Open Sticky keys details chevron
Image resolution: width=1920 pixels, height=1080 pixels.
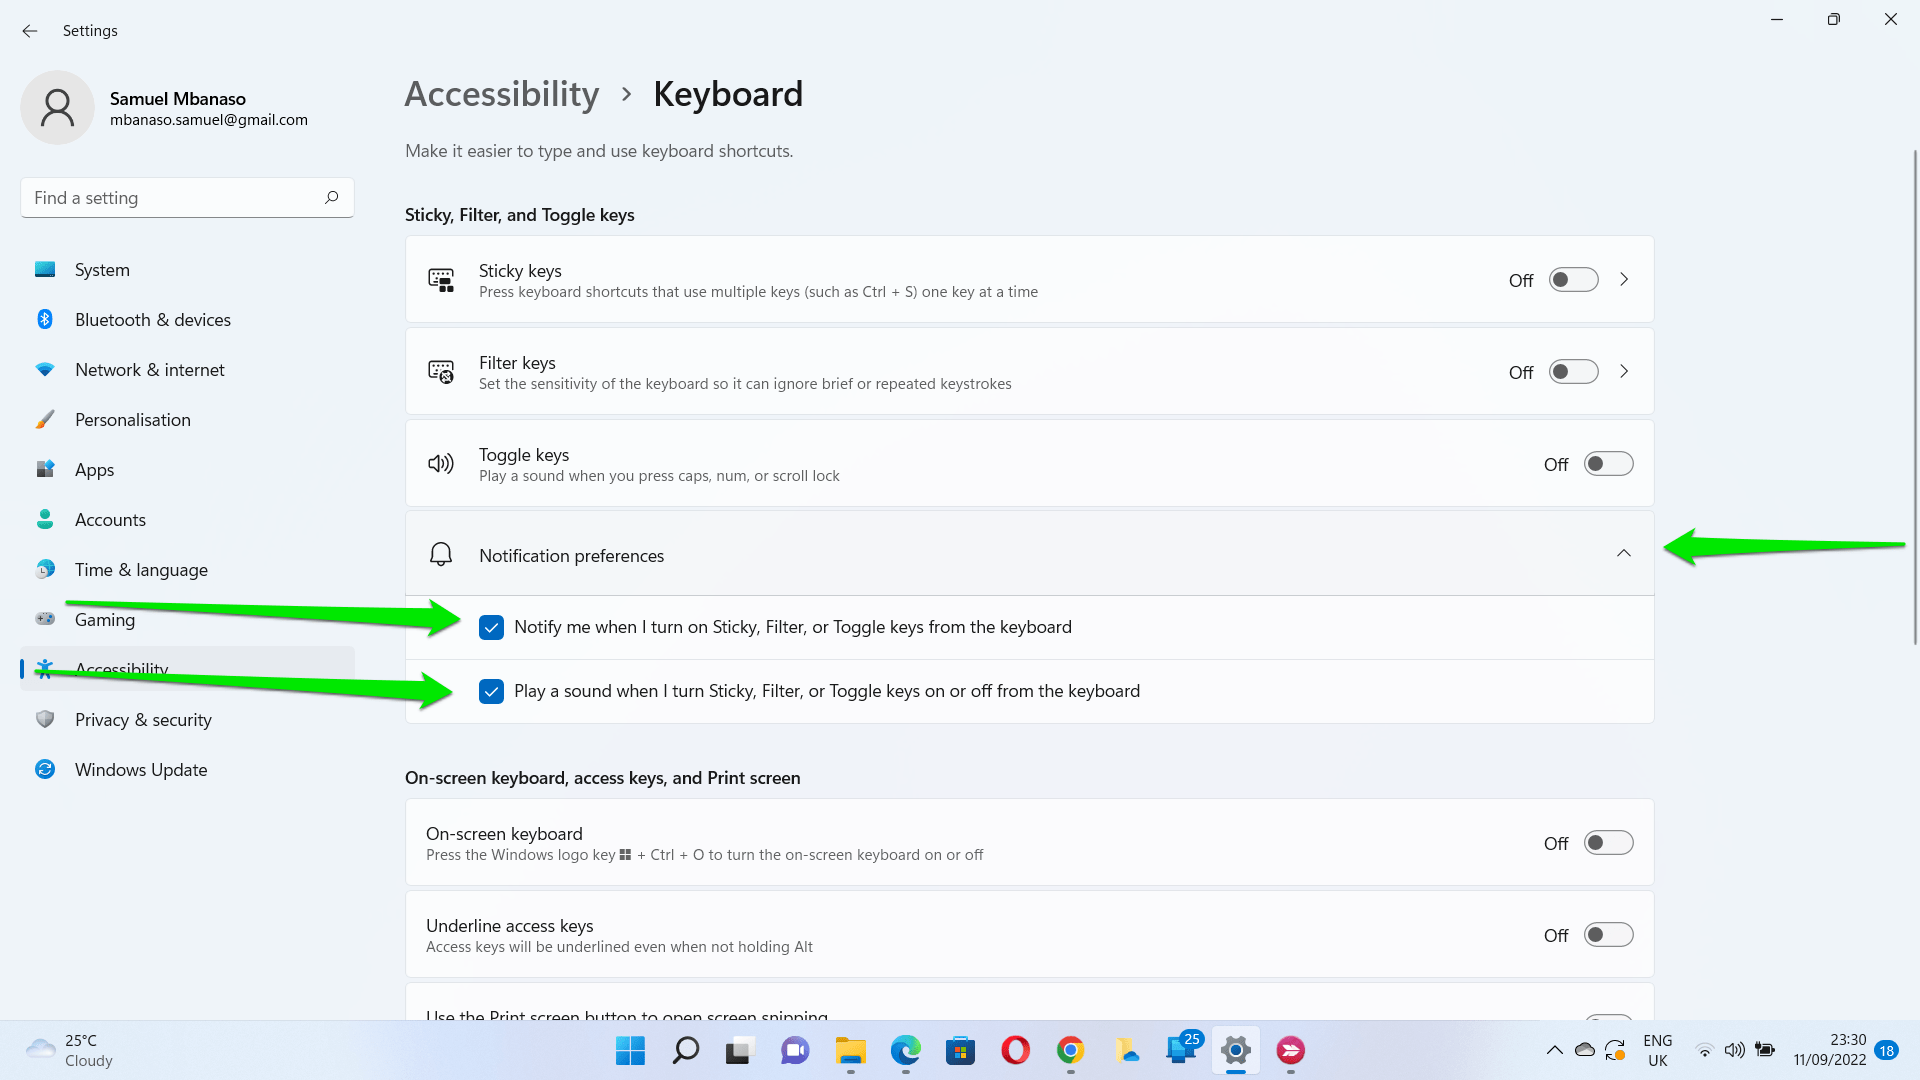coord(1624,280)
